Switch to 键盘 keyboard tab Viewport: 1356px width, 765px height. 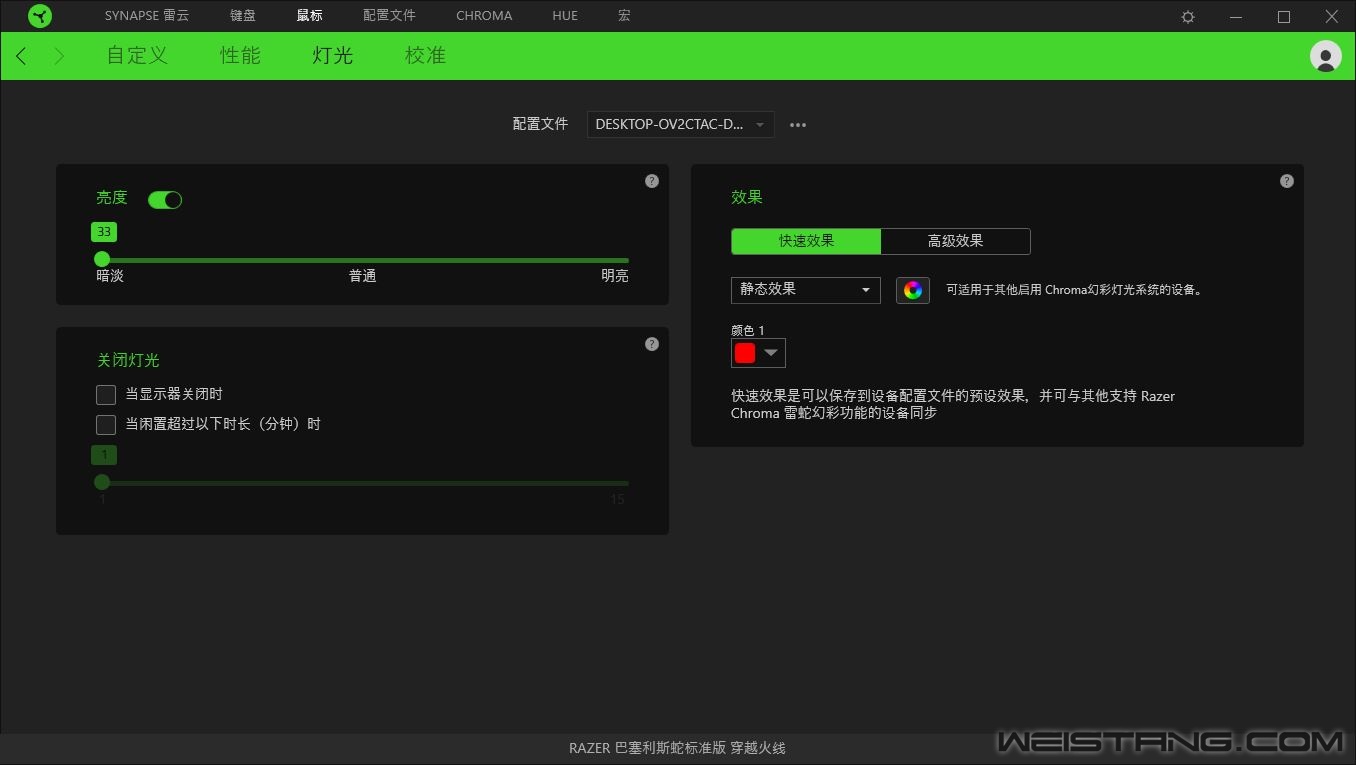point(243,16)
